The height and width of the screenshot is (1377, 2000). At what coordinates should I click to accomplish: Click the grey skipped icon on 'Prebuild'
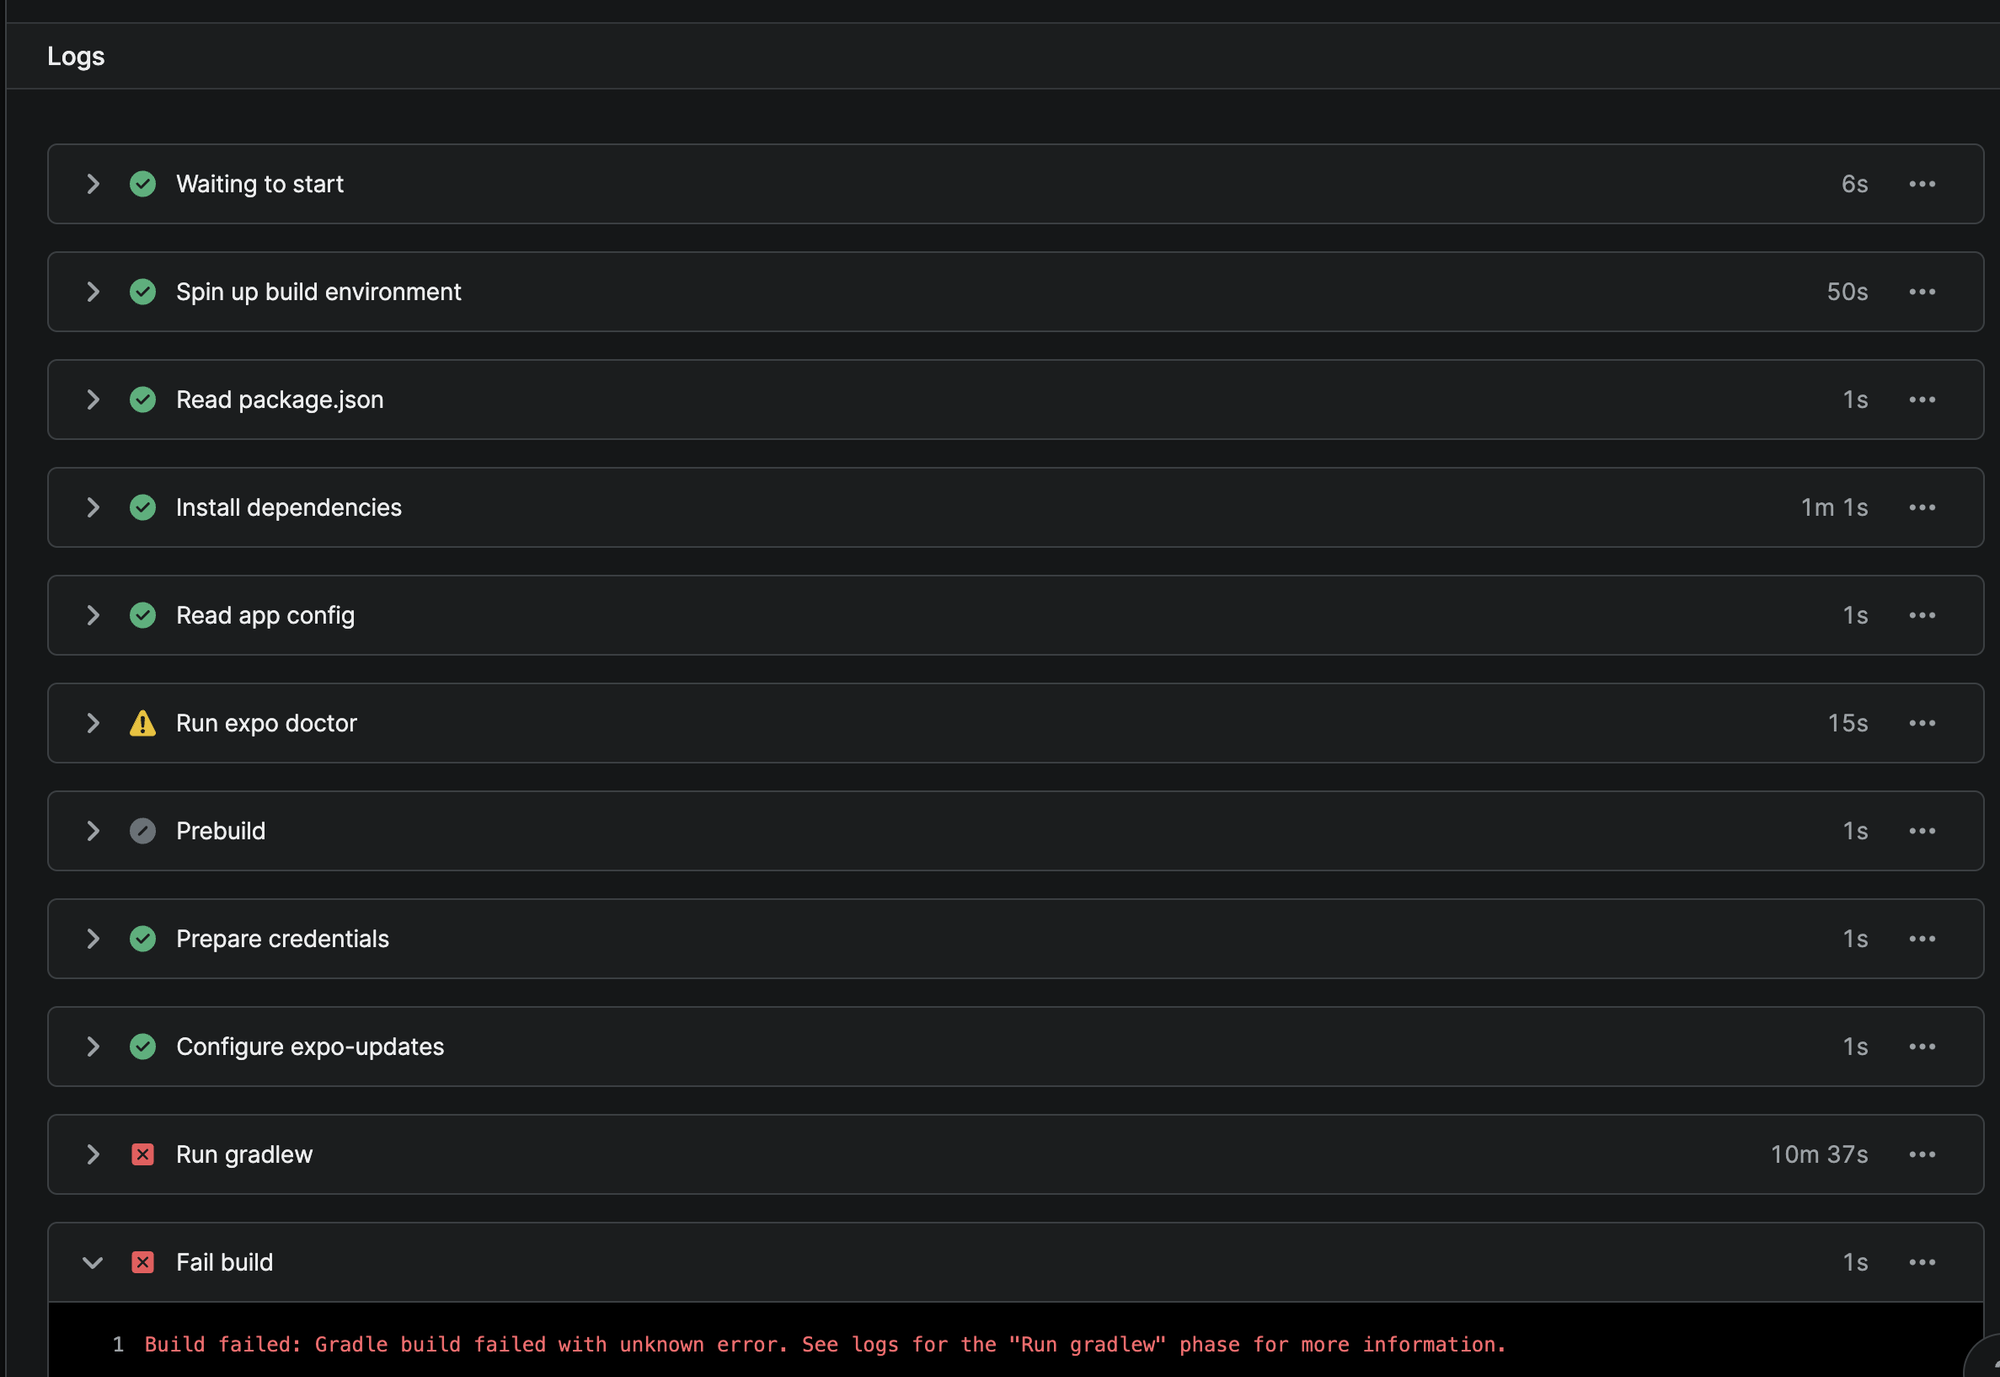[x=143, y=830]
